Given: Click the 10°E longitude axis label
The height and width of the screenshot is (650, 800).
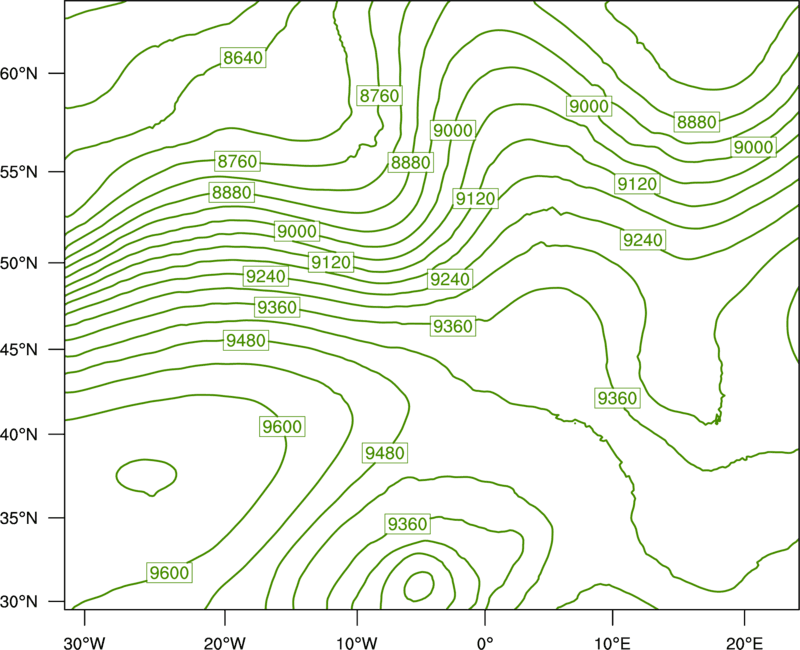Looking at the screenshot, I should click(x=612, y=643).
